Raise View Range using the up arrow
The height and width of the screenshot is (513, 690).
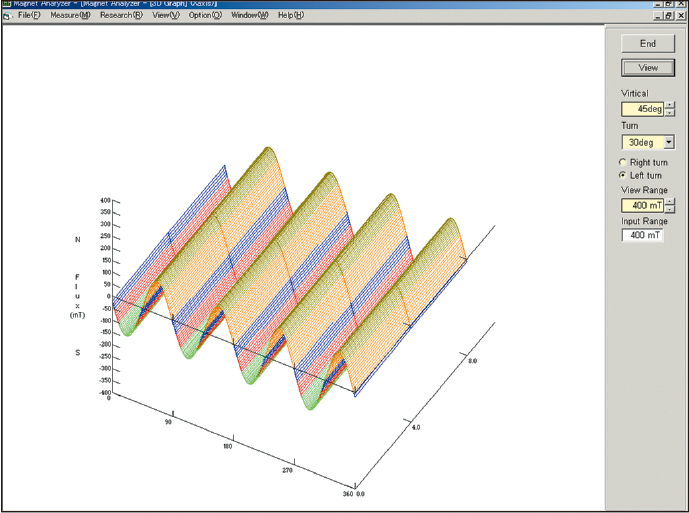[x=669, y=202]
